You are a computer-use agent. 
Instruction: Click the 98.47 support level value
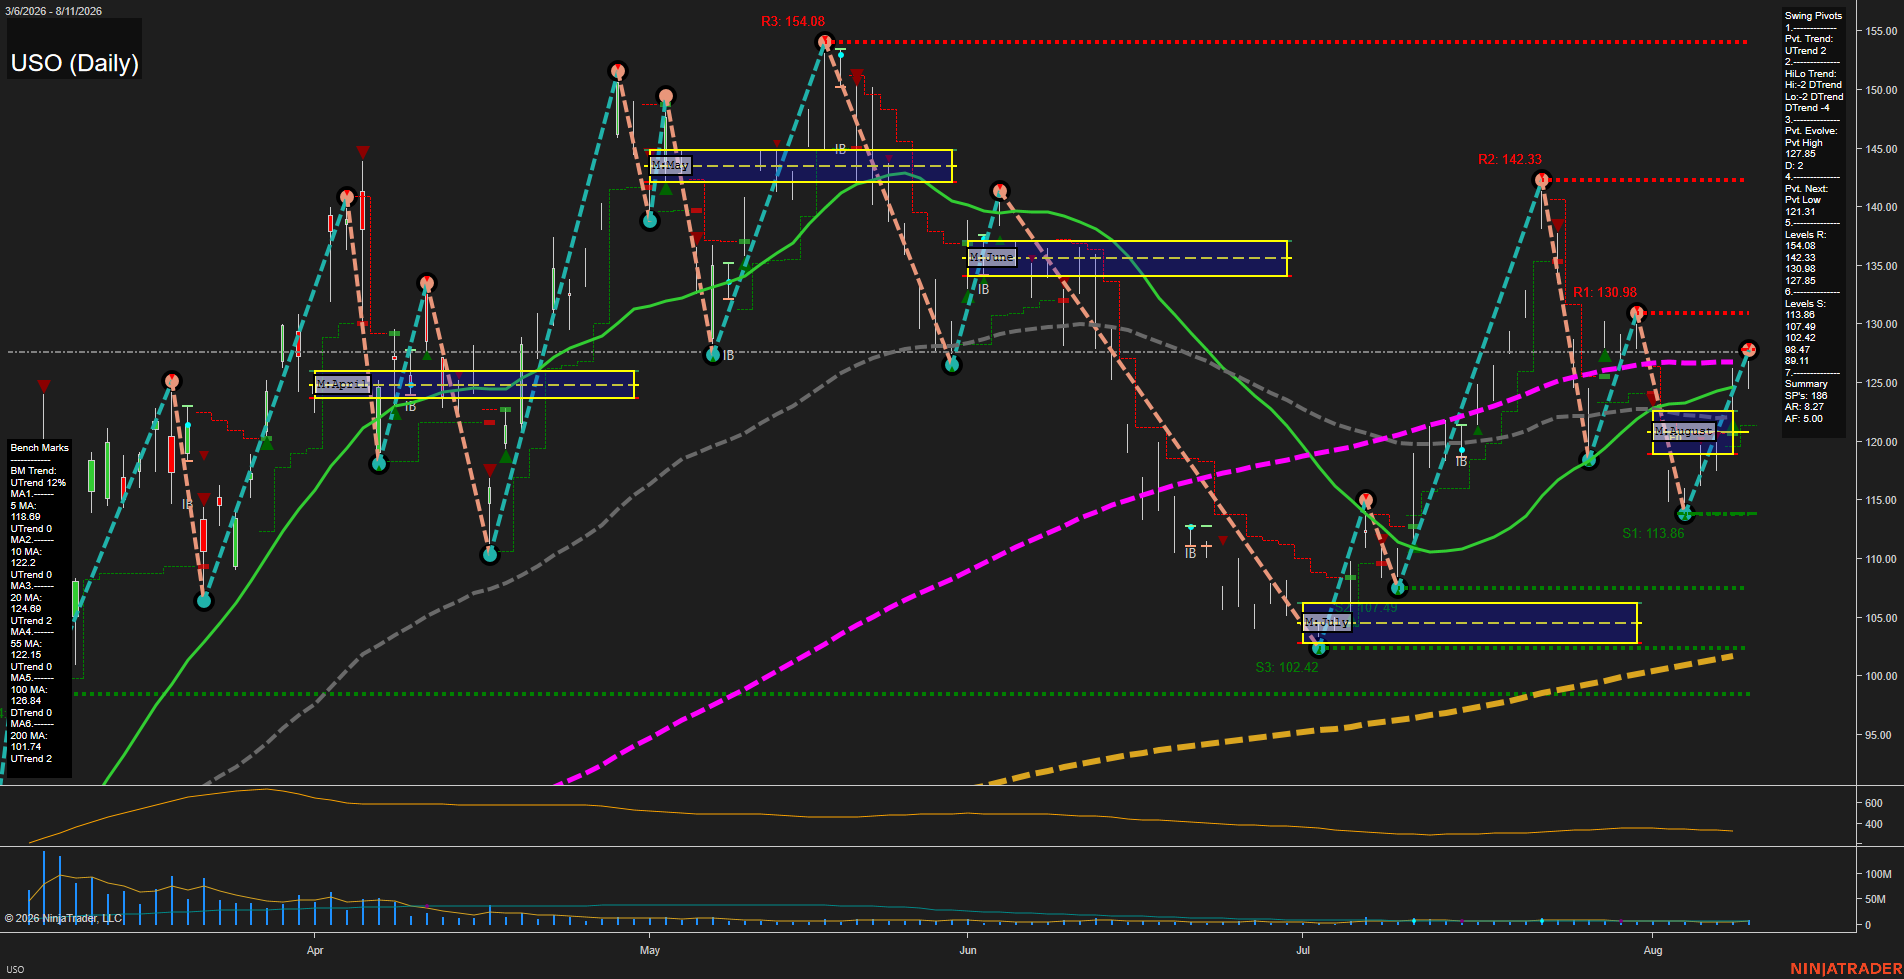1797,350
